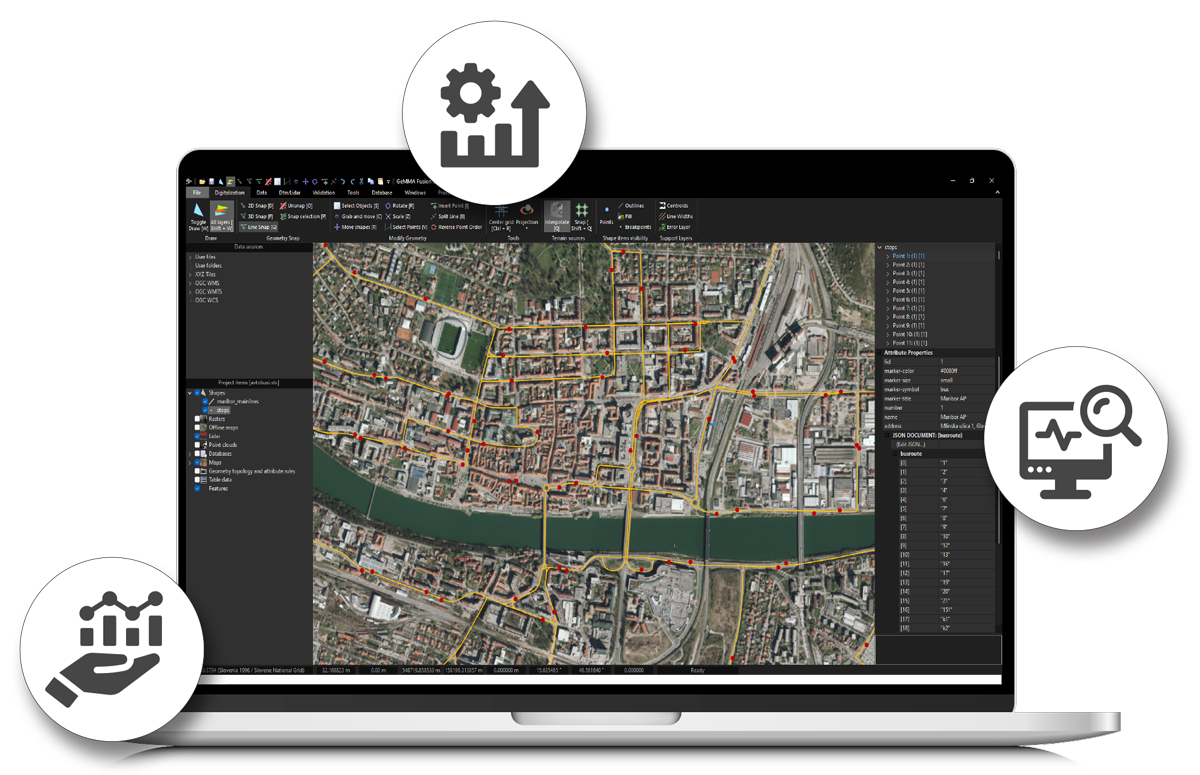Viewport: 1200px width, 775px height.
Task: Click the Rotate geometry tool
Action: pyautogui.click(x=399, y=205)
